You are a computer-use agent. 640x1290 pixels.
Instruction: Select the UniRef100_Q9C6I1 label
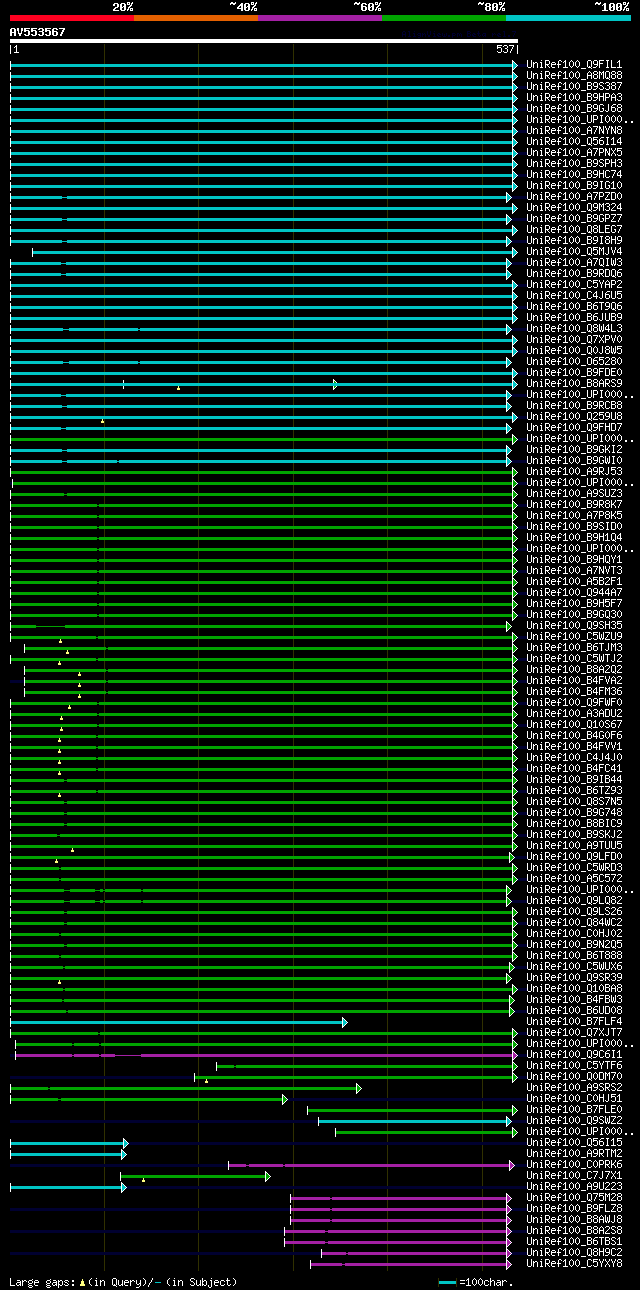point(574,1054)
